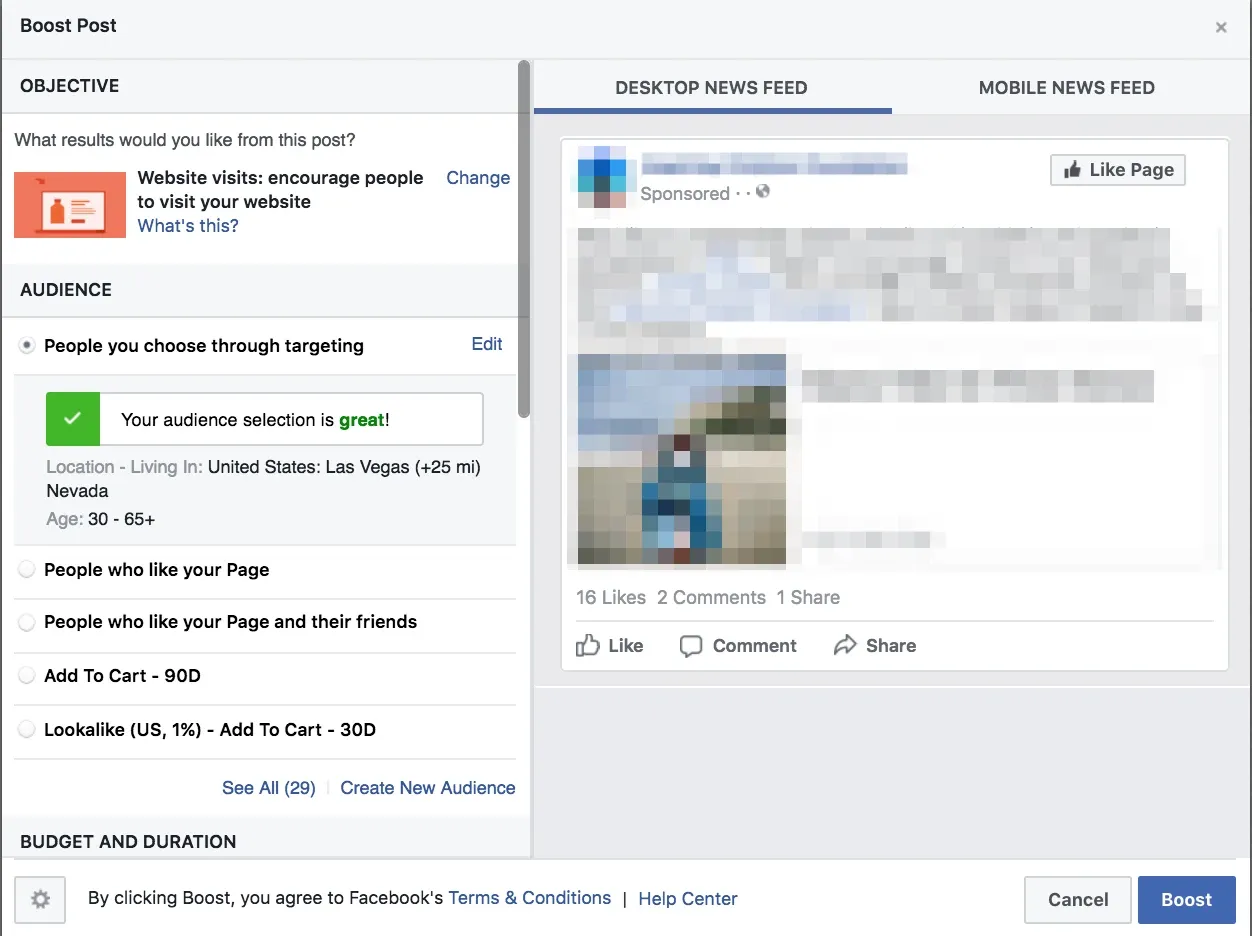The image size is (1252, 936).
Task: Click the Like Page button
Action: (1118, 170)
